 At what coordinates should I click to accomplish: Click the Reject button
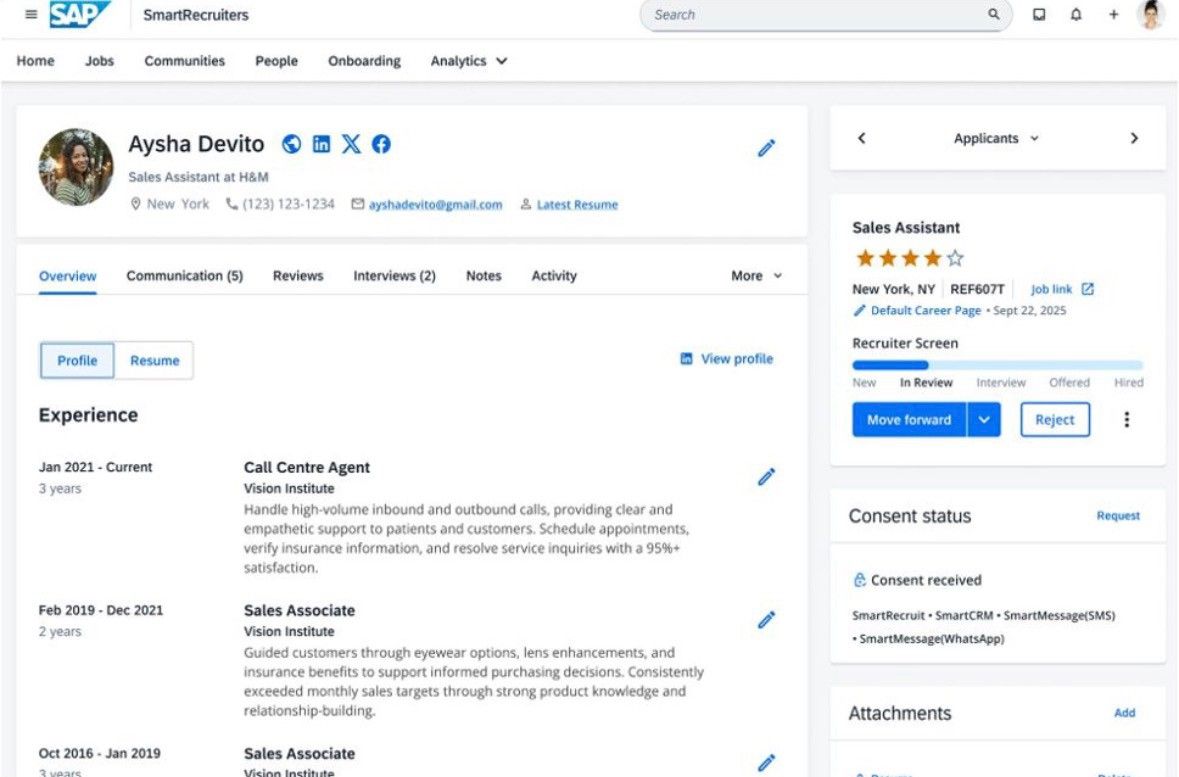(x=1054, y=420)
